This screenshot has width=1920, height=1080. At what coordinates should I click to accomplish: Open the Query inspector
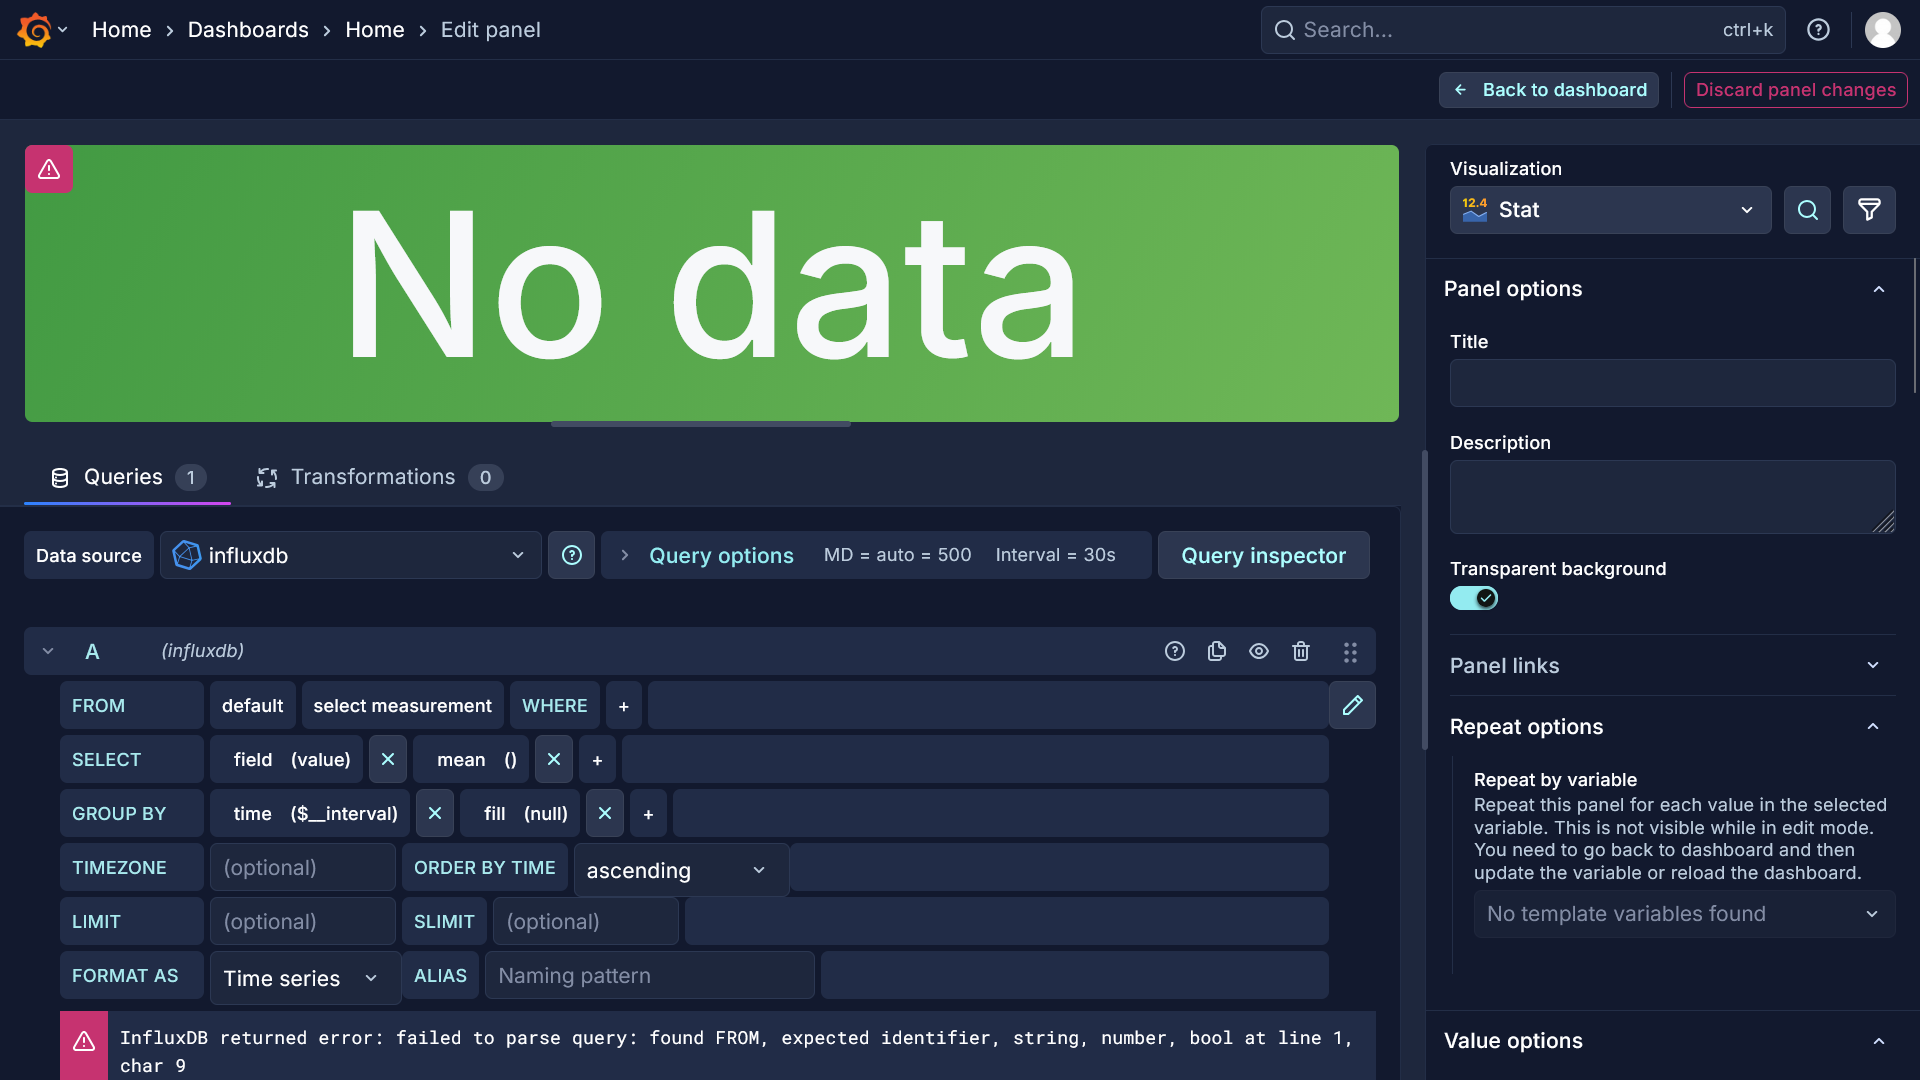coord(1263,555)
